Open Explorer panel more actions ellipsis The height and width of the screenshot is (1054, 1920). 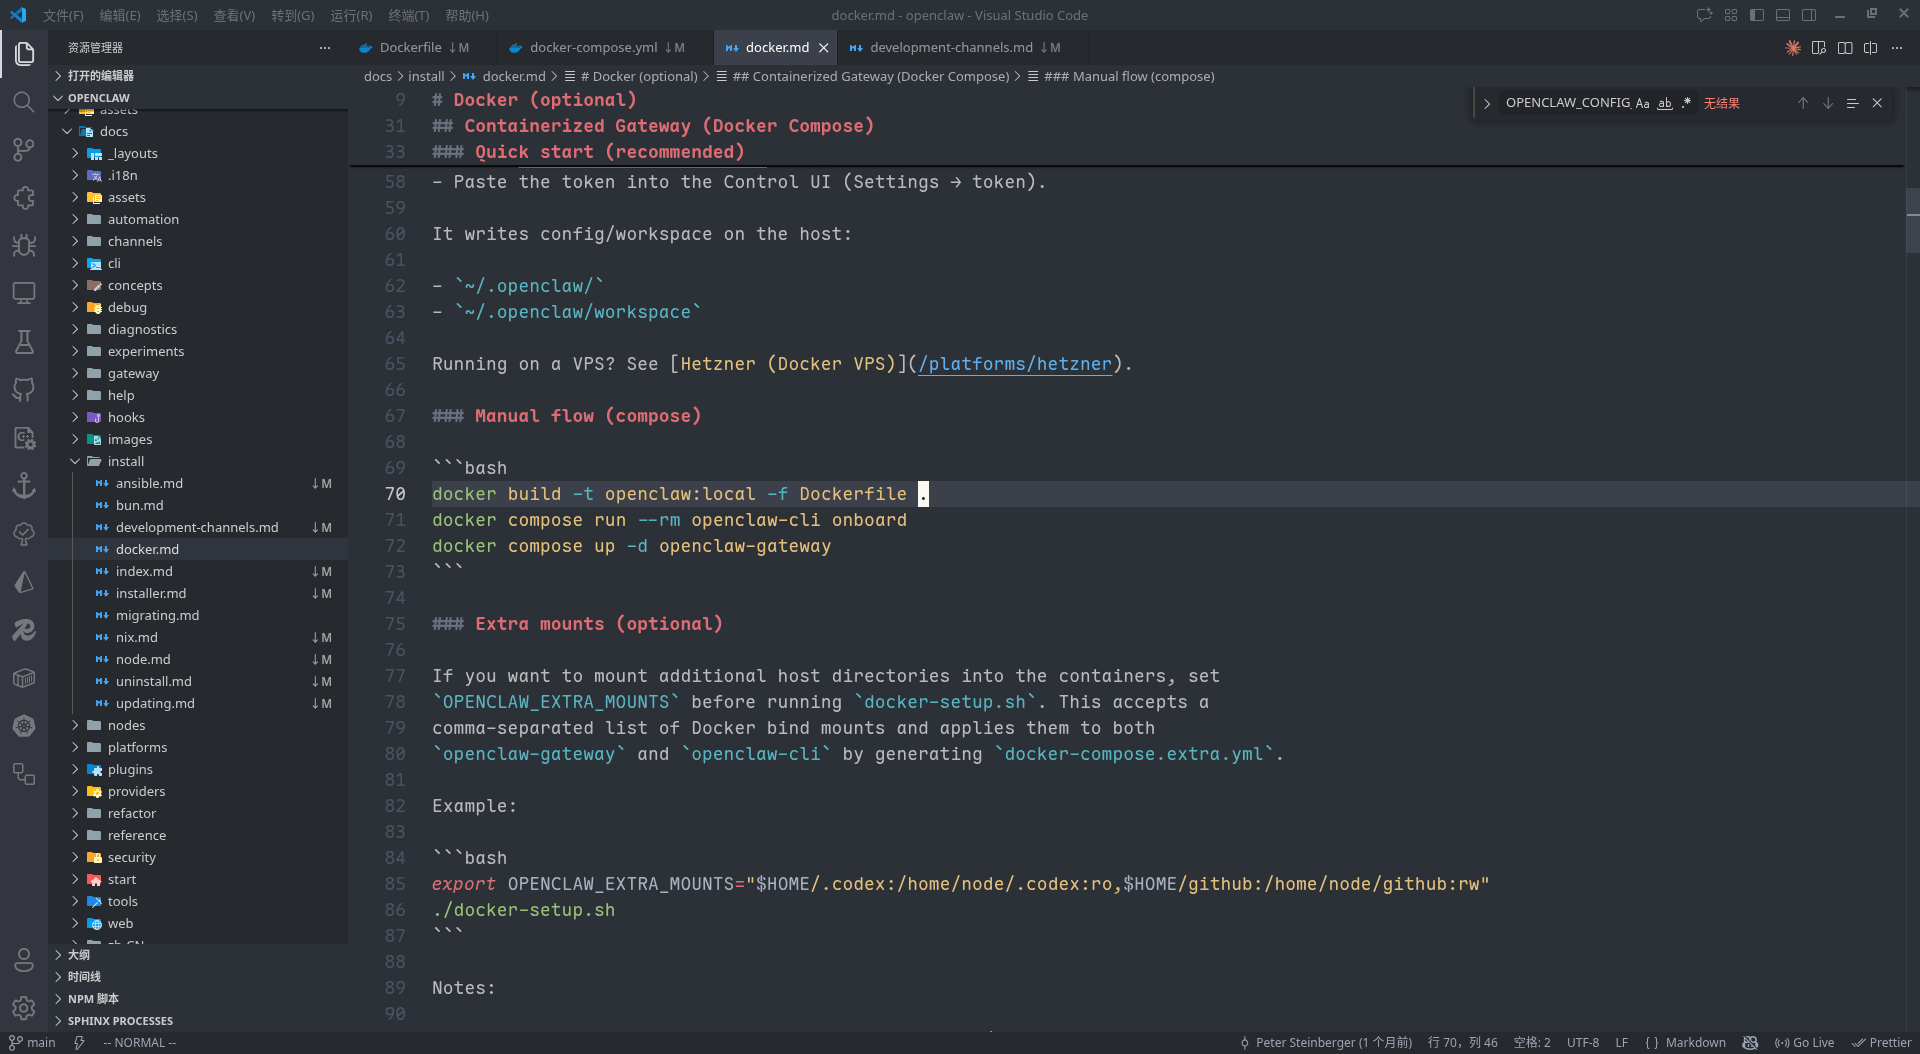click(325, 48)
